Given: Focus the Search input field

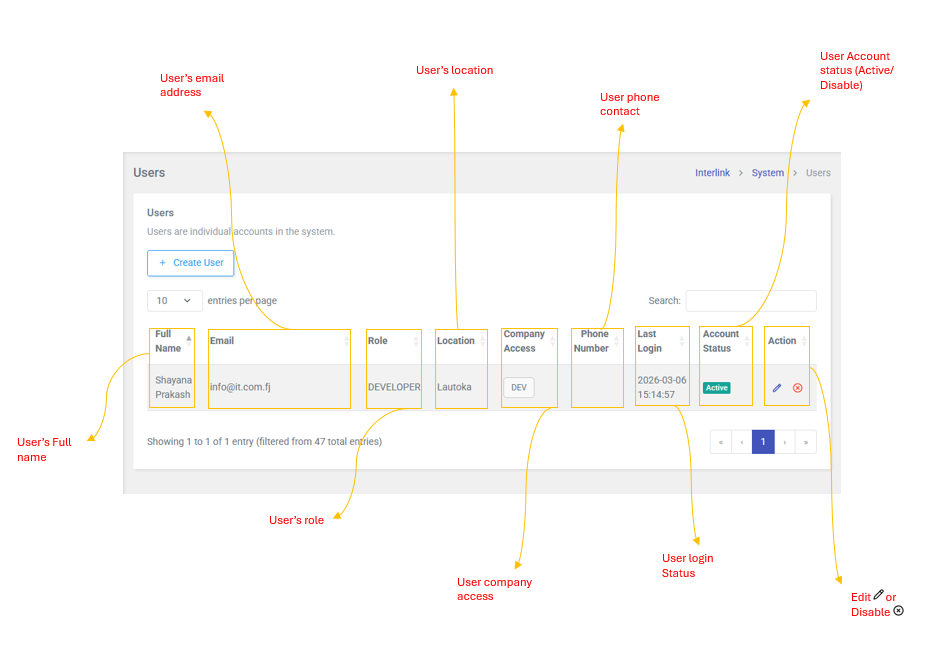Looking at the screenshot, I should tap(750, 300).
